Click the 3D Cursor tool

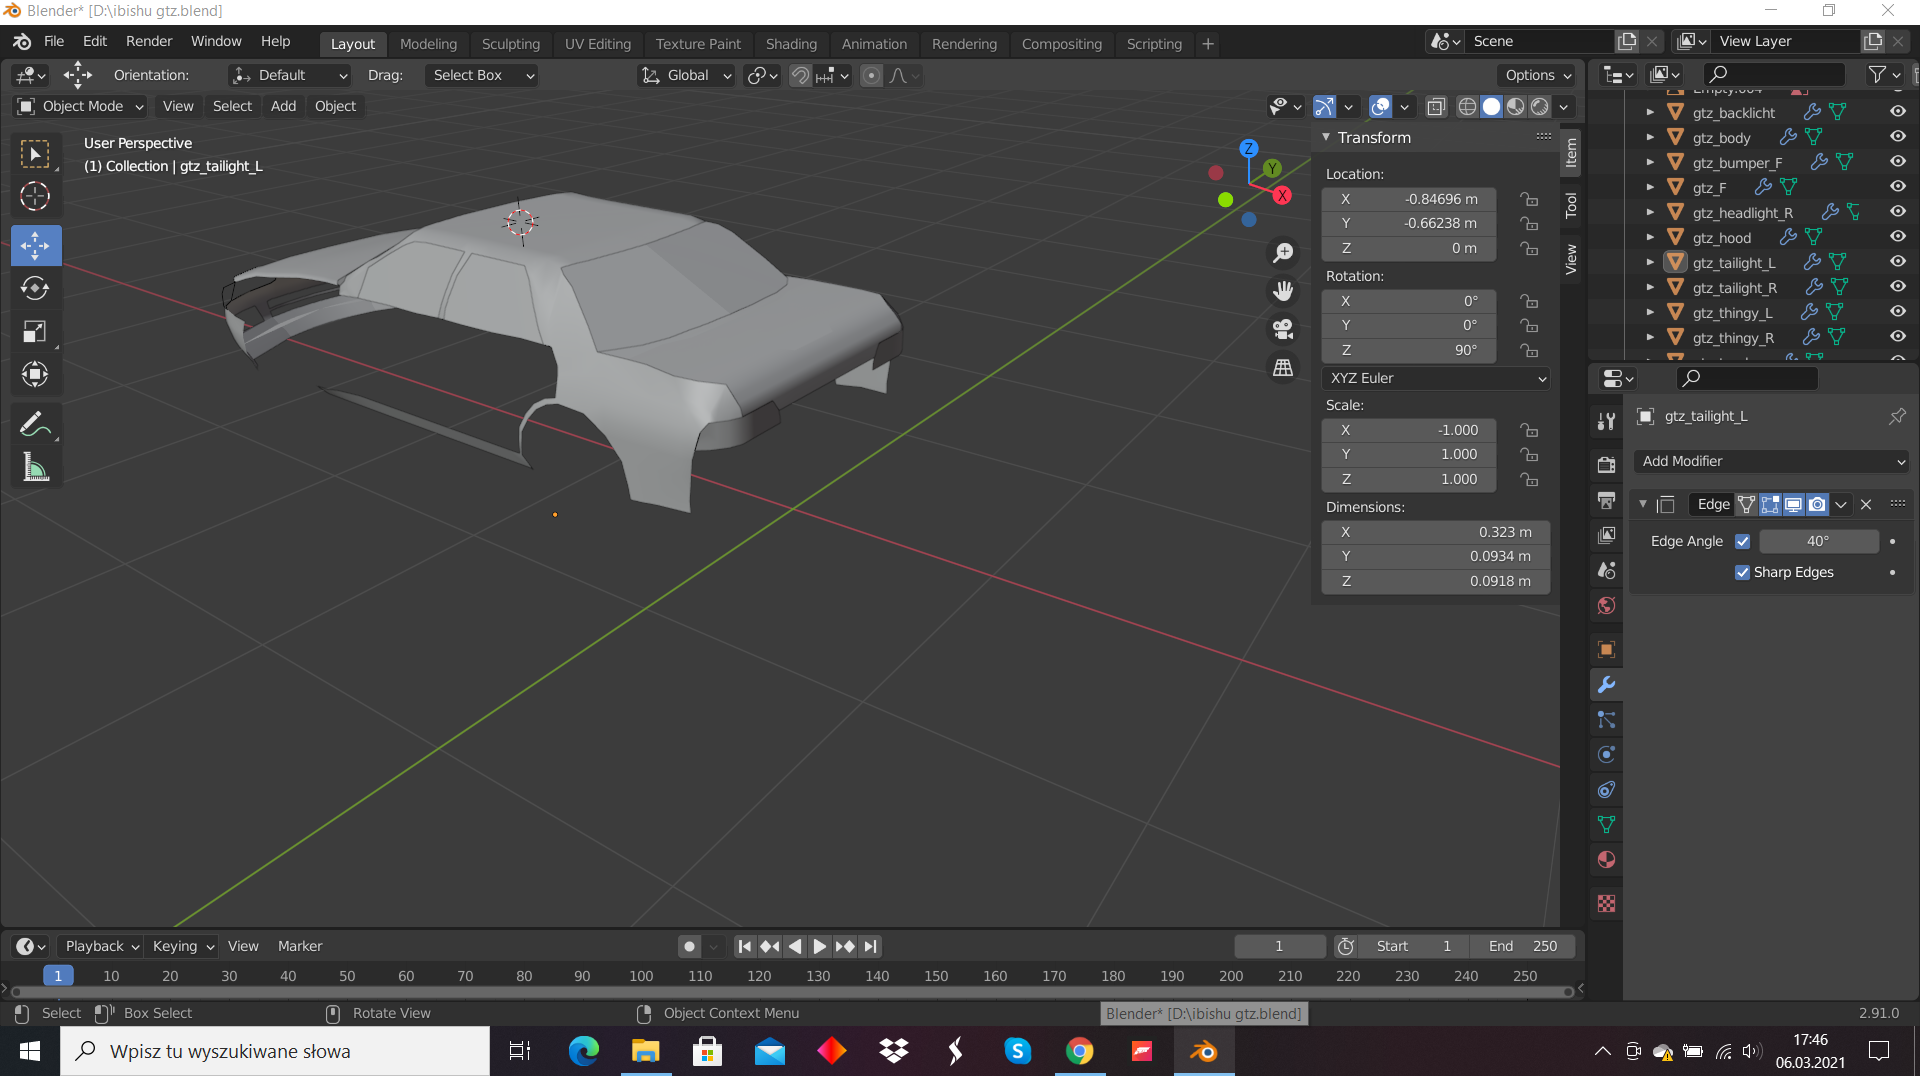(35, 196)
